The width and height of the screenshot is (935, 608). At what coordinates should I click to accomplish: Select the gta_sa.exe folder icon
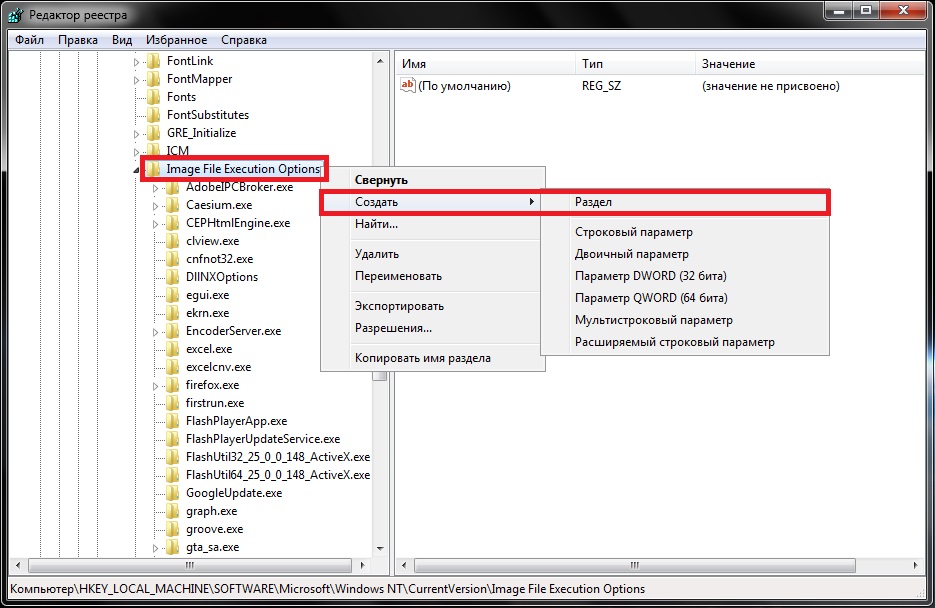click(x=172, y=547)
